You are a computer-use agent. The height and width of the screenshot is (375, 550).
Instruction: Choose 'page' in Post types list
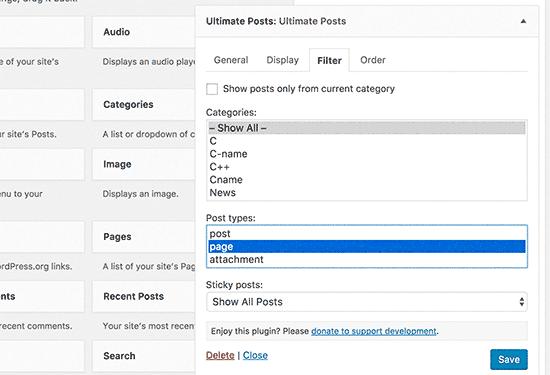tap(367, 247)
